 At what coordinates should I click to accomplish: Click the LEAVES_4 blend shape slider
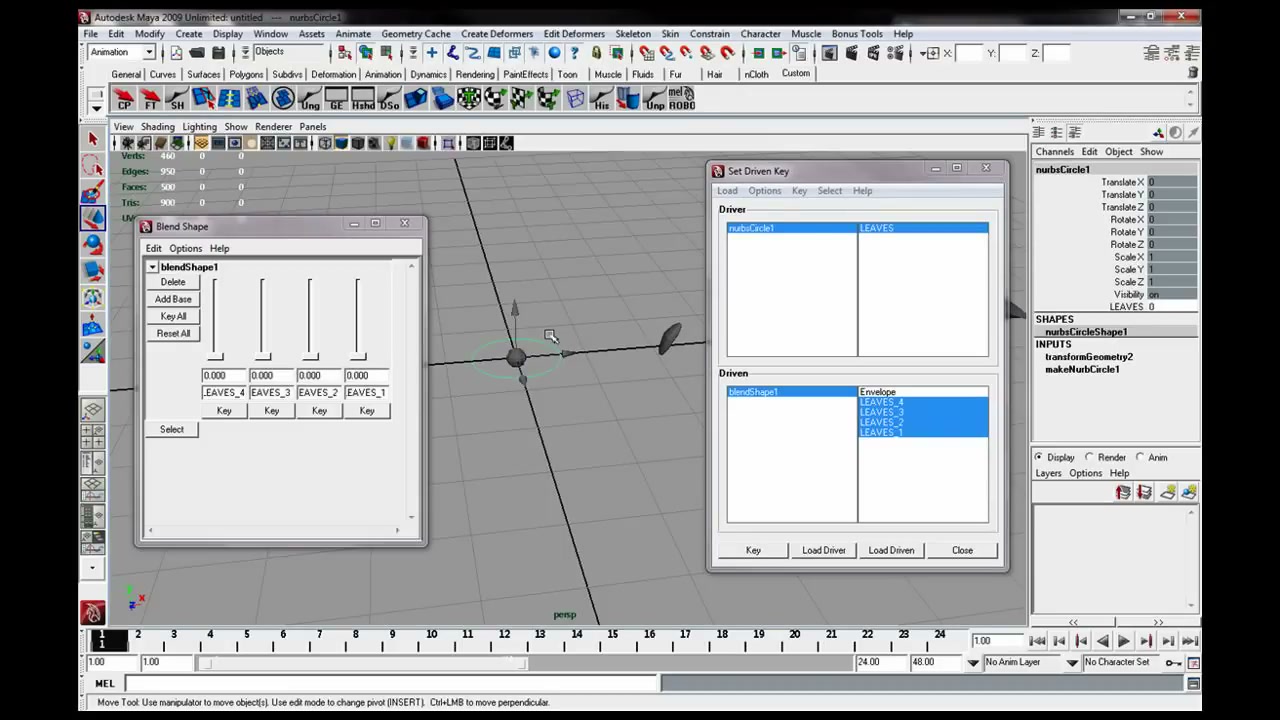[x=215, y=320]
